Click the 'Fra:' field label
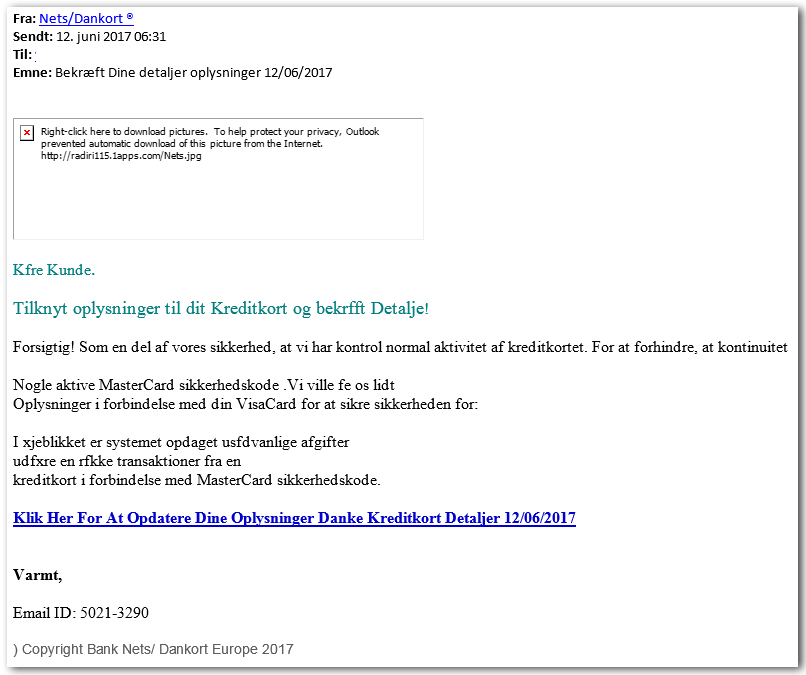Image resolution: width=806 pixels, height=675 pixels. [24, 19]
